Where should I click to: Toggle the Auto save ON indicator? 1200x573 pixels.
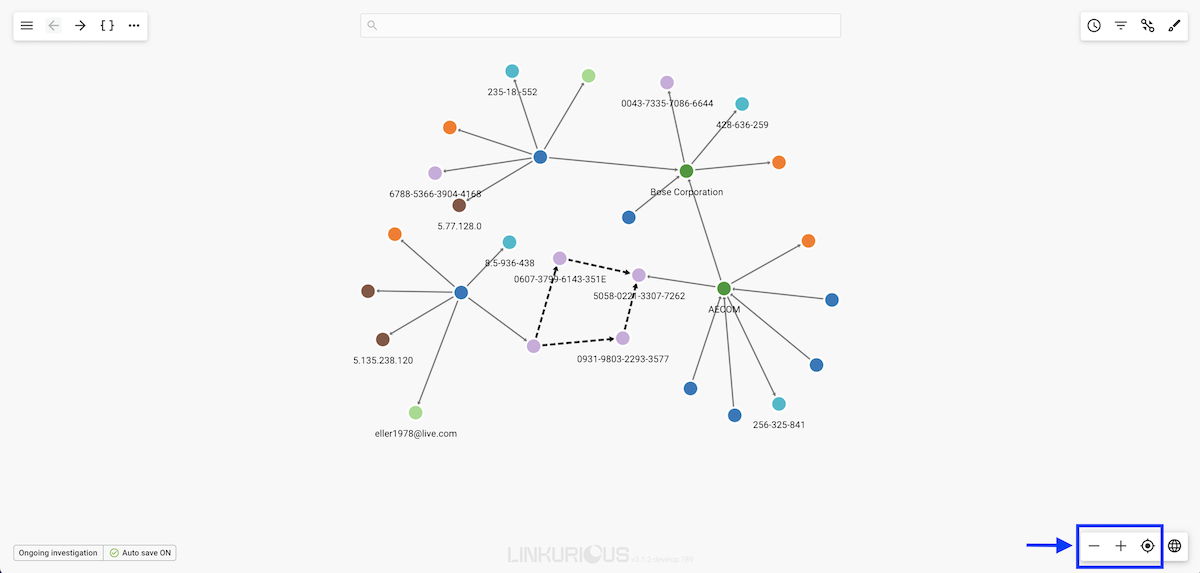coord(147,552)
